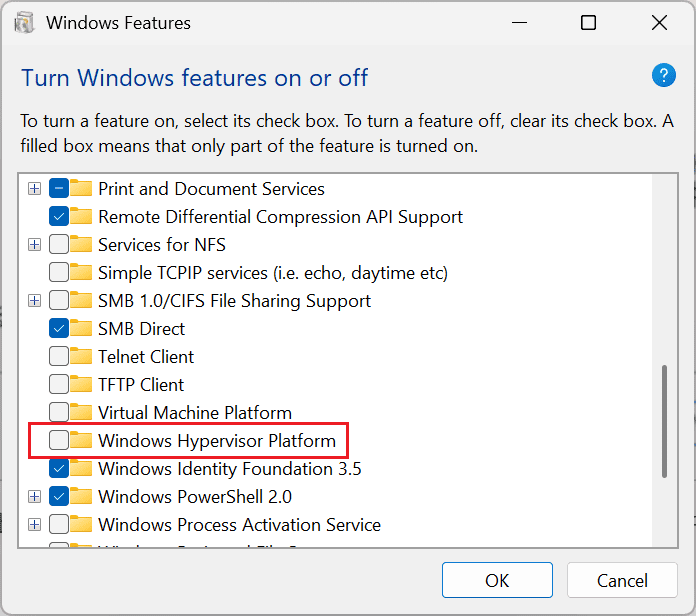Image resolution: width=696 pixels, height=616 pixels.
Task: Tick the TFTP Client checkbox
Action: tap(59, 384)
